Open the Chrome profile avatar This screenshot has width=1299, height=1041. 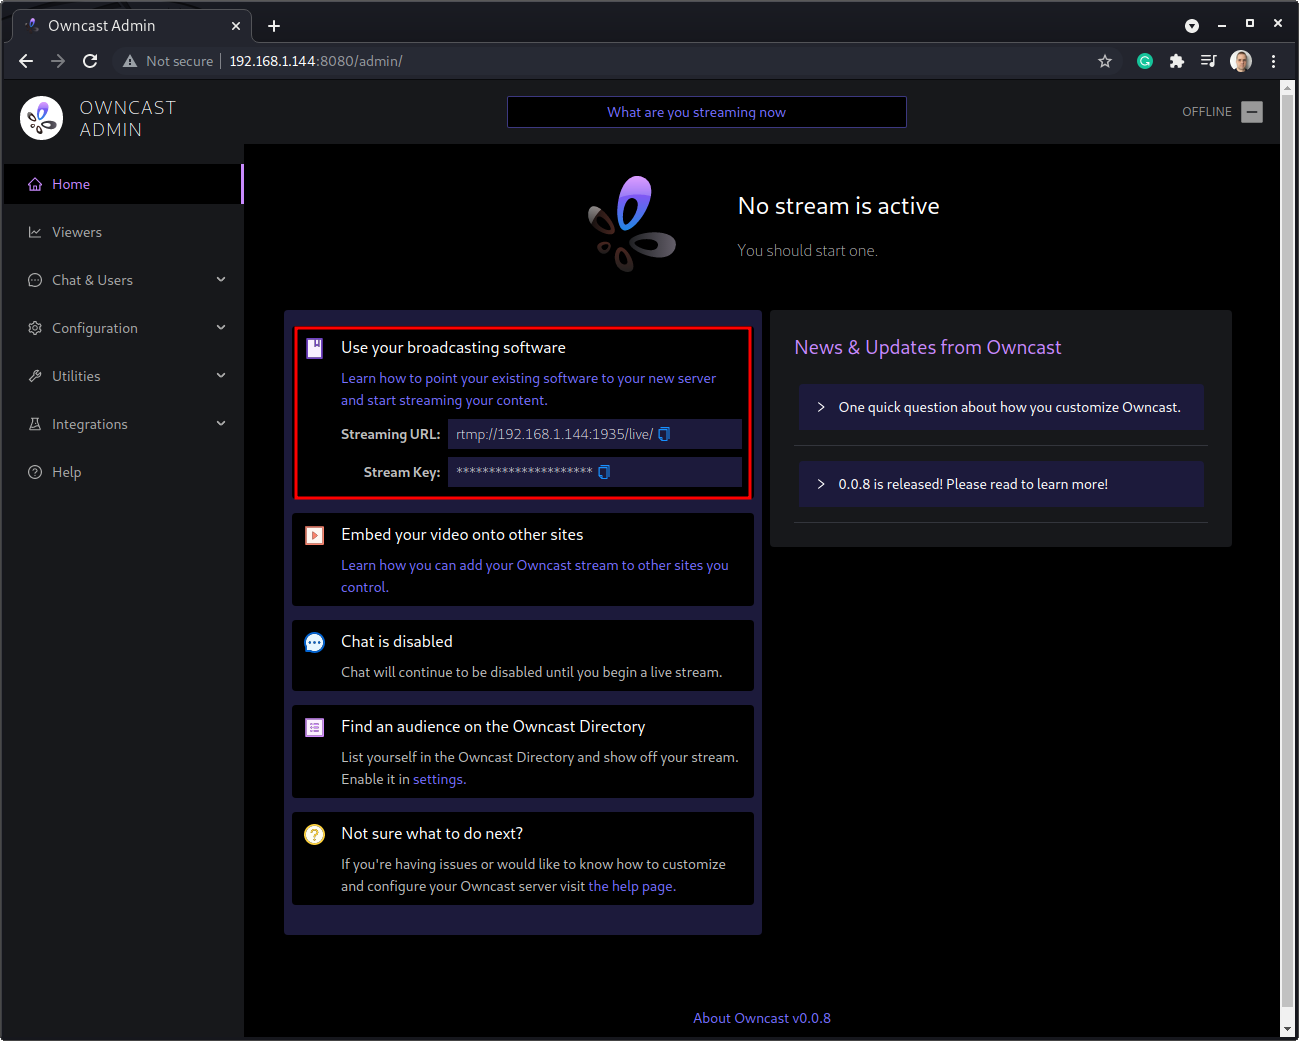pos(1241,61)
